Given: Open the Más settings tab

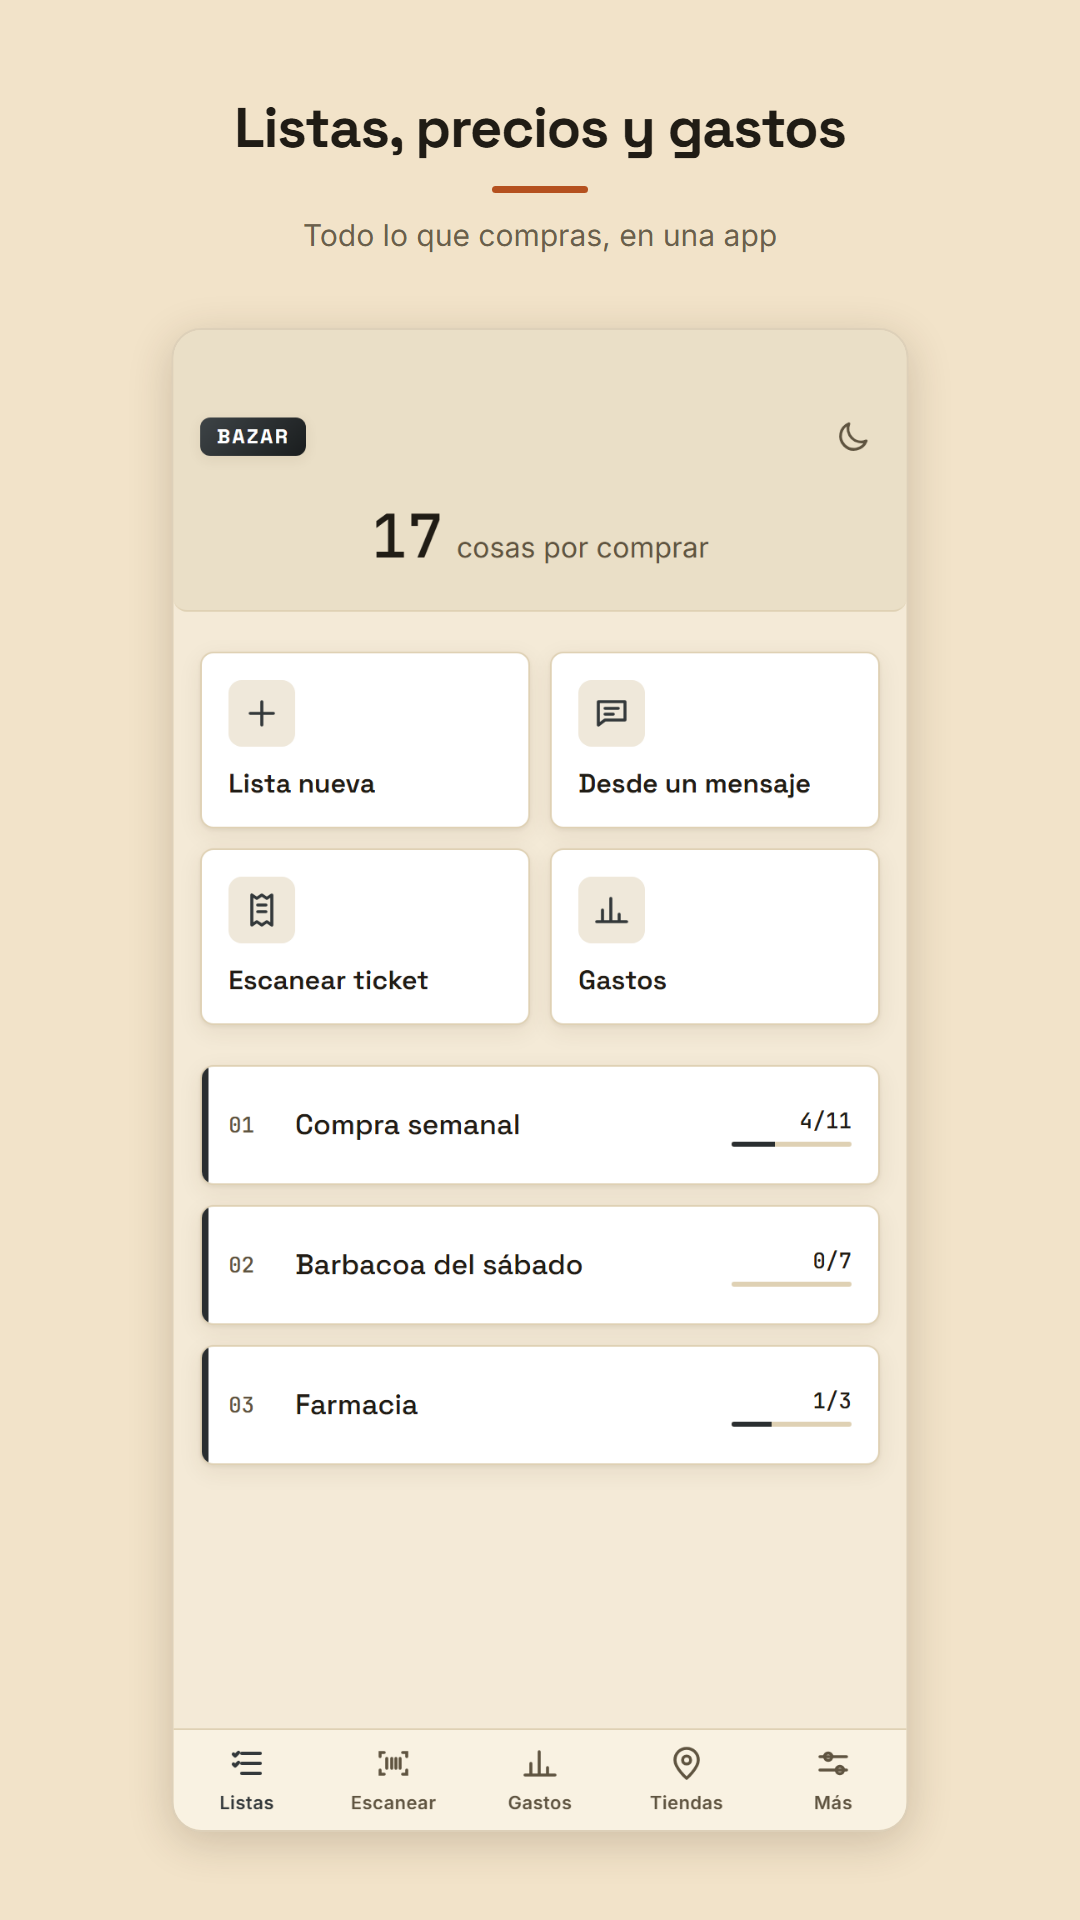Looking at the screenshot, I should [x=833, y=1780].
